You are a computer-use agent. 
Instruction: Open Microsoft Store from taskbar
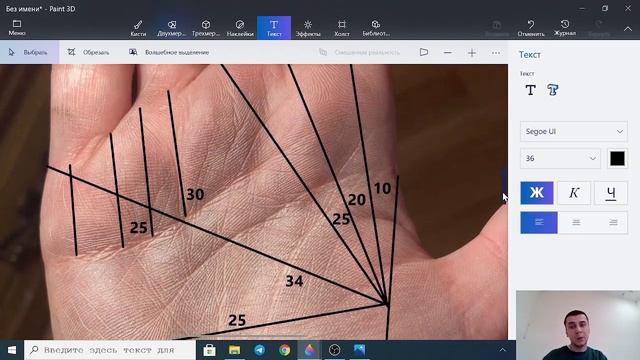tap(209, 350)
